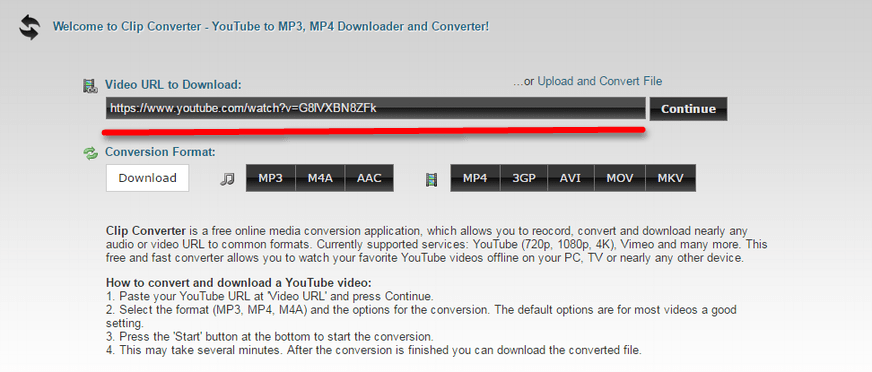Choose MKV conversion format
This screenshot has height=372, width=872.
(671, 178)
